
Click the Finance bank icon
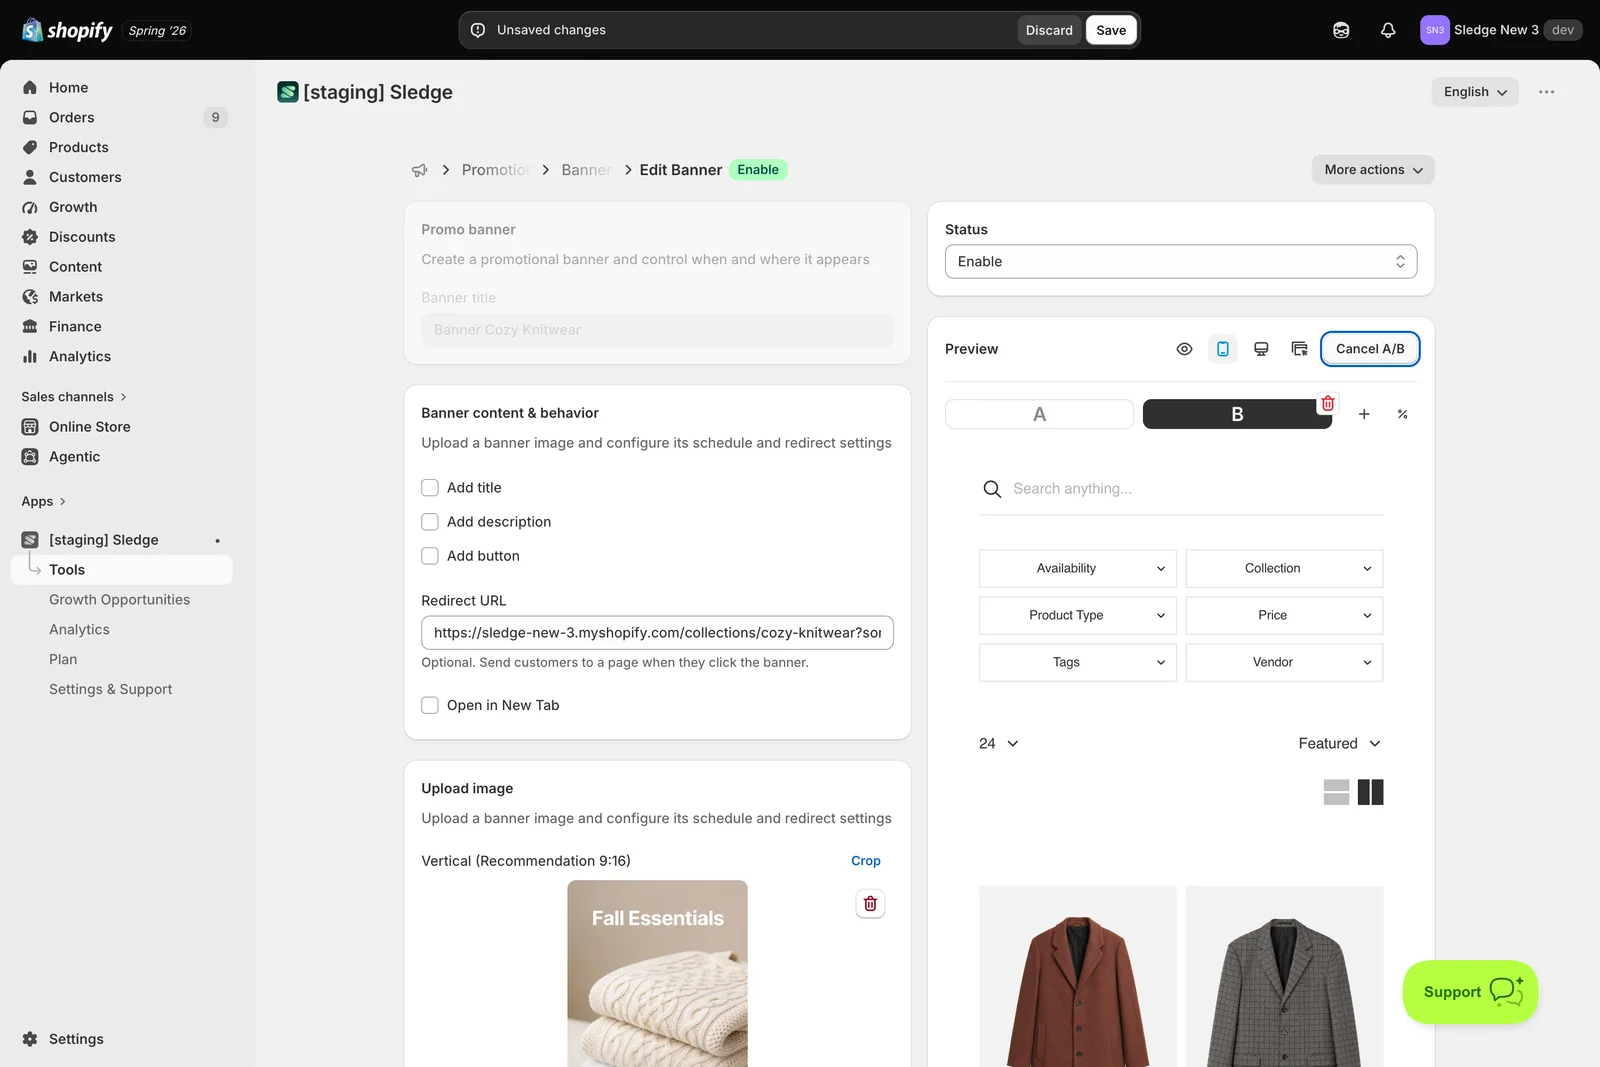tap(30, 327)
